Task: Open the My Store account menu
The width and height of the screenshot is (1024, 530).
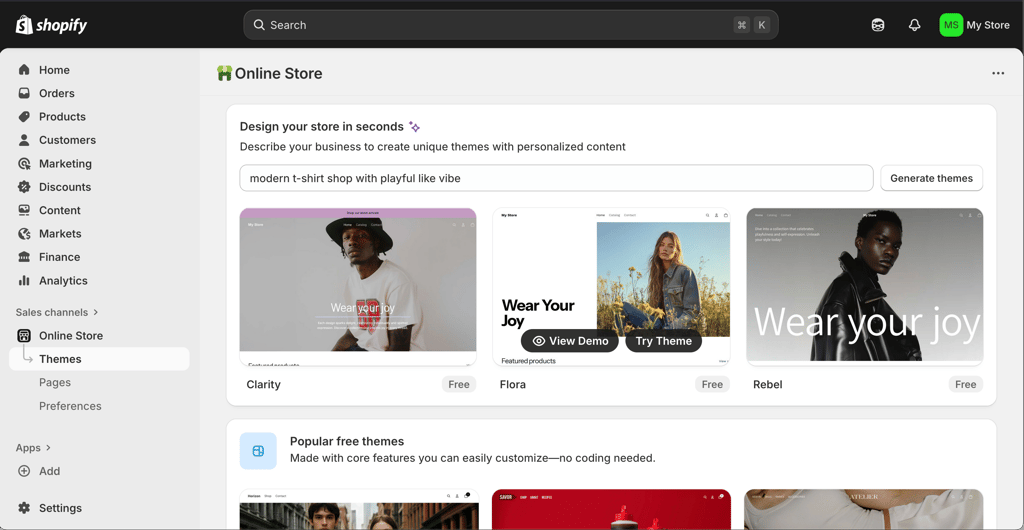Action: [x=974, y=25]
